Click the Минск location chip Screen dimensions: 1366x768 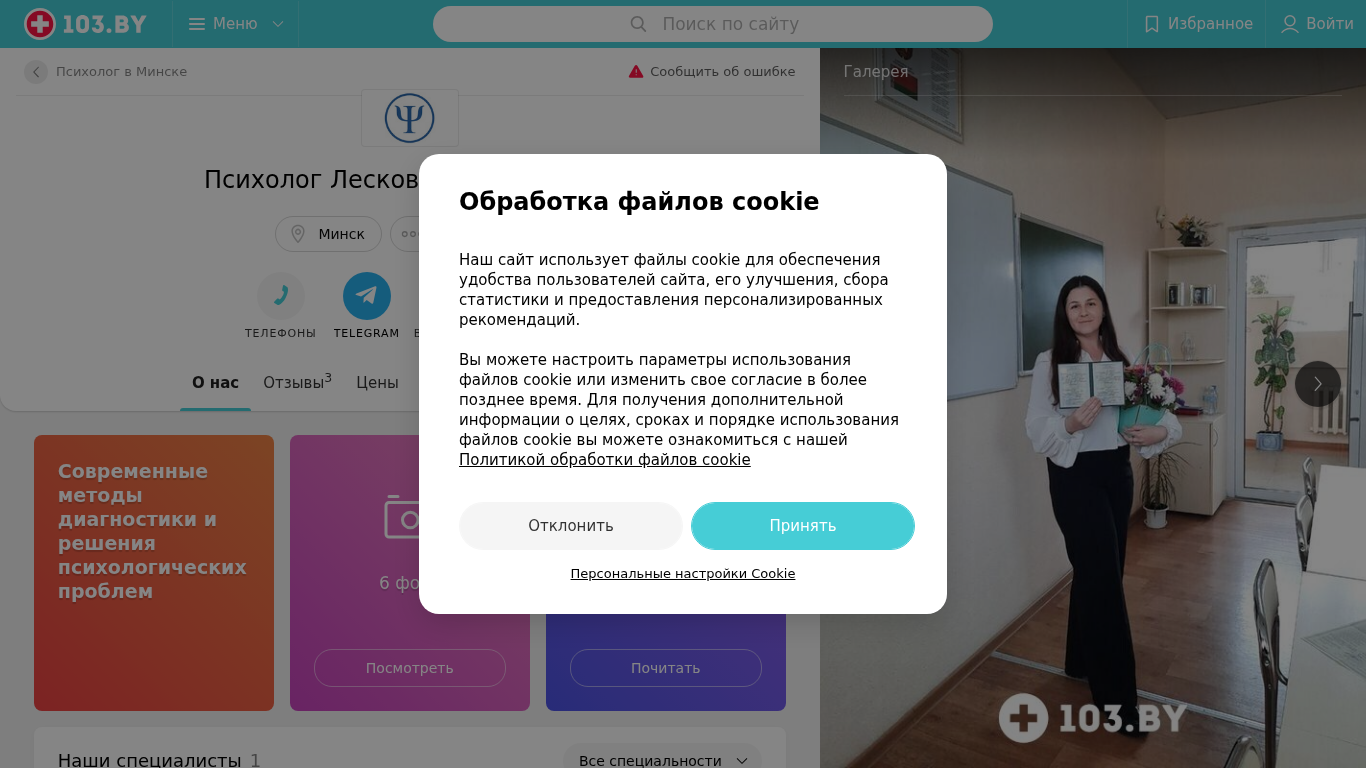[328, 234]
